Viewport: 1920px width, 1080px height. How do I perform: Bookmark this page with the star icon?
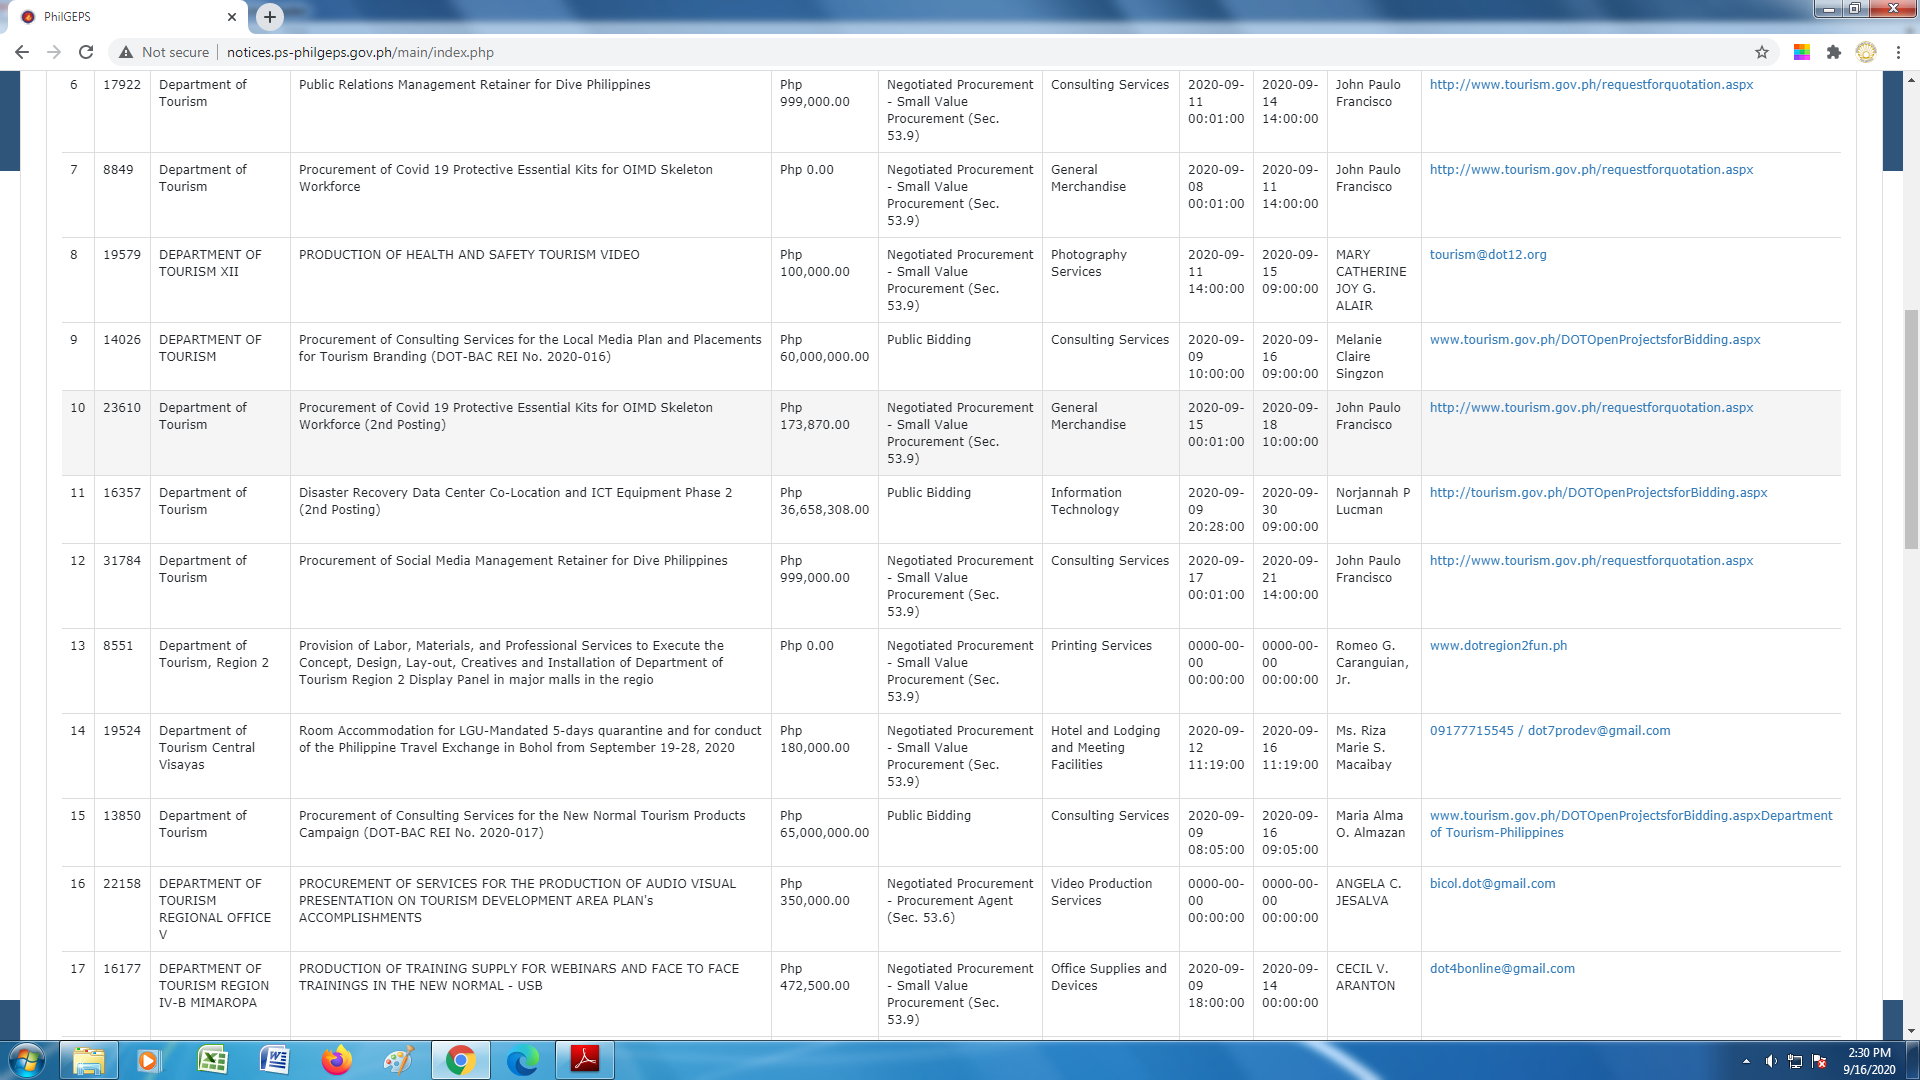(1762, 52)
